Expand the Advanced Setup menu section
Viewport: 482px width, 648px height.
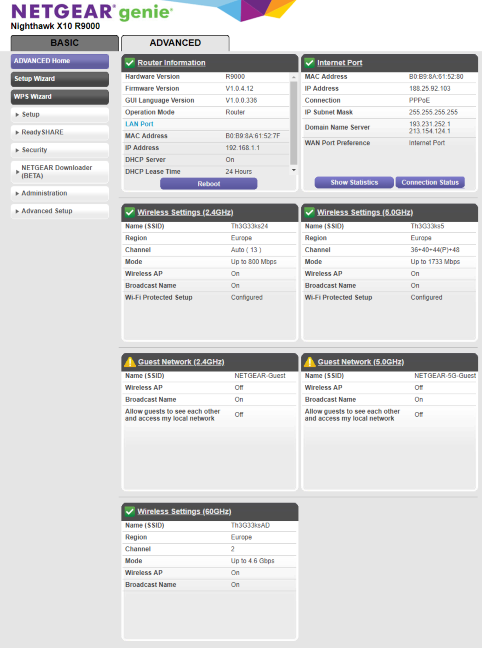pyautogui.click(x=60, y=211)
